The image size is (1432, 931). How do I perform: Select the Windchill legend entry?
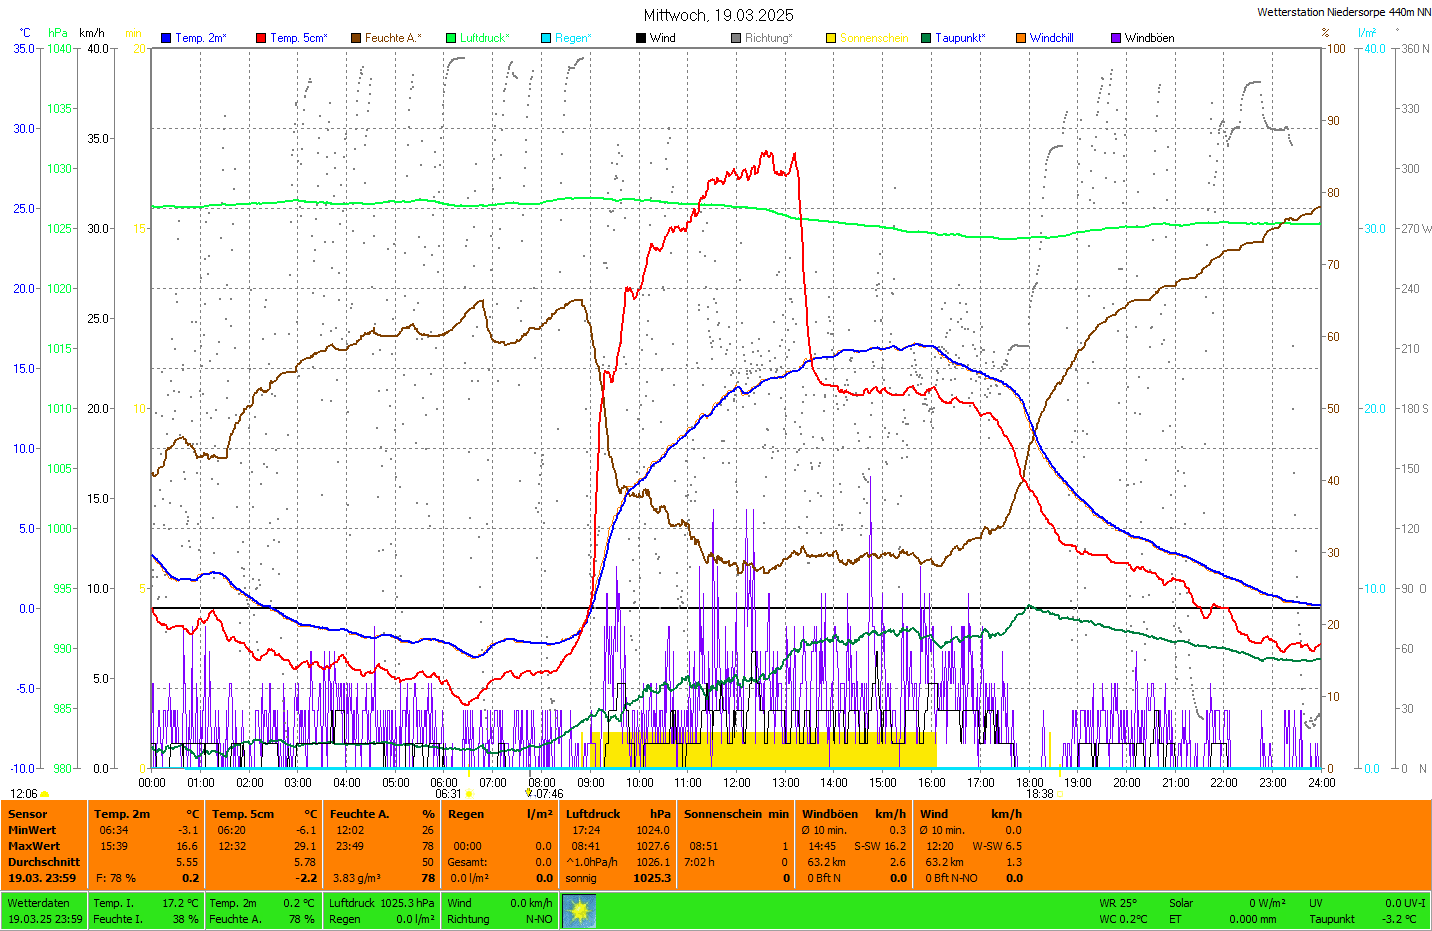point(1051,38)
